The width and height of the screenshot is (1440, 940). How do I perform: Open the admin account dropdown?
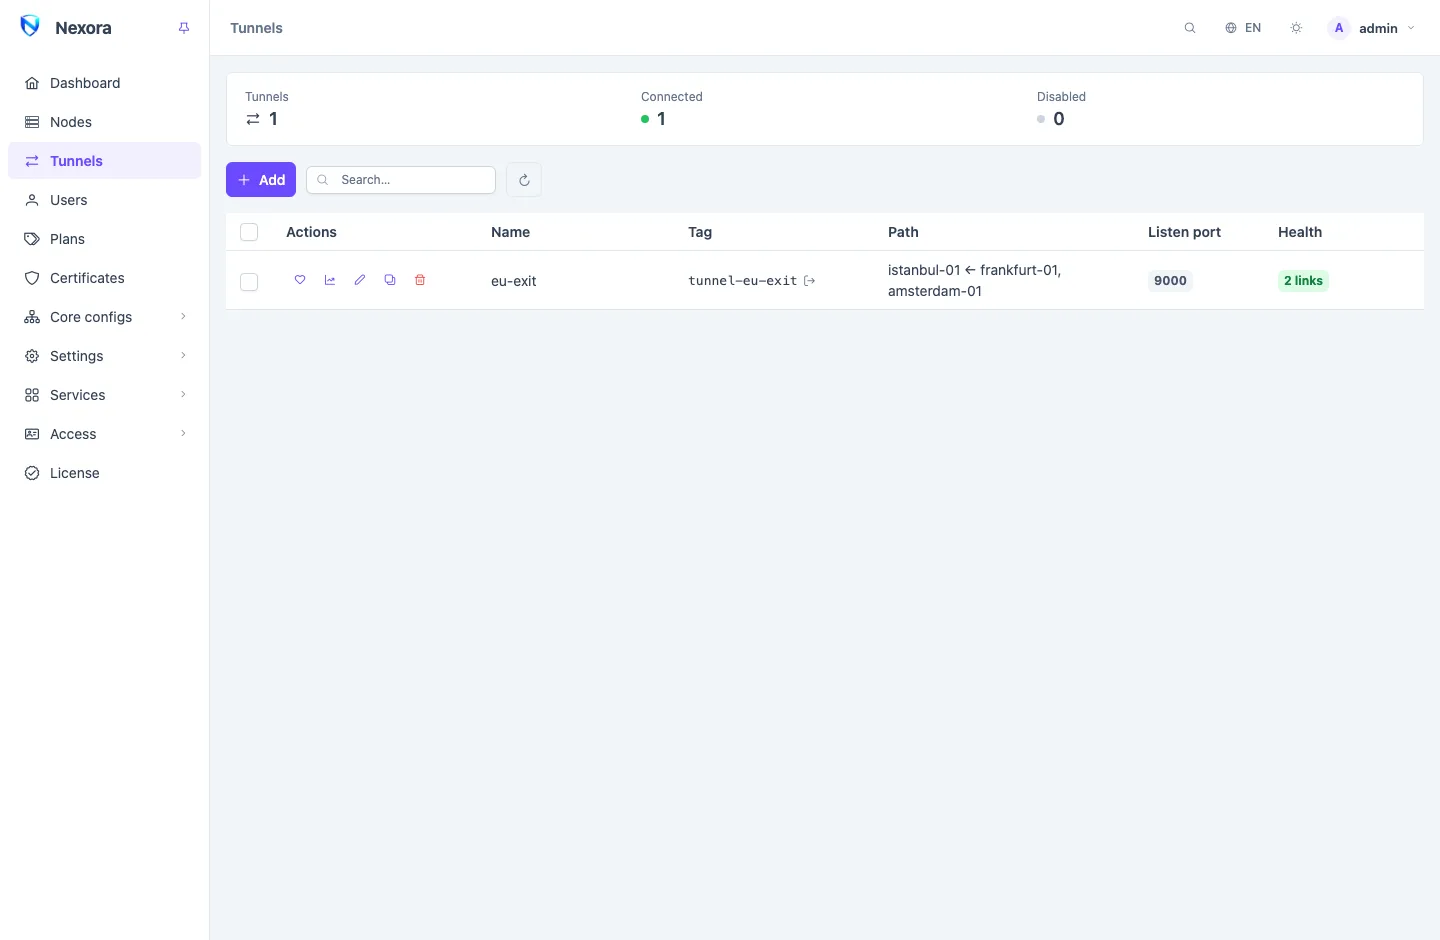click(1372, 28)
